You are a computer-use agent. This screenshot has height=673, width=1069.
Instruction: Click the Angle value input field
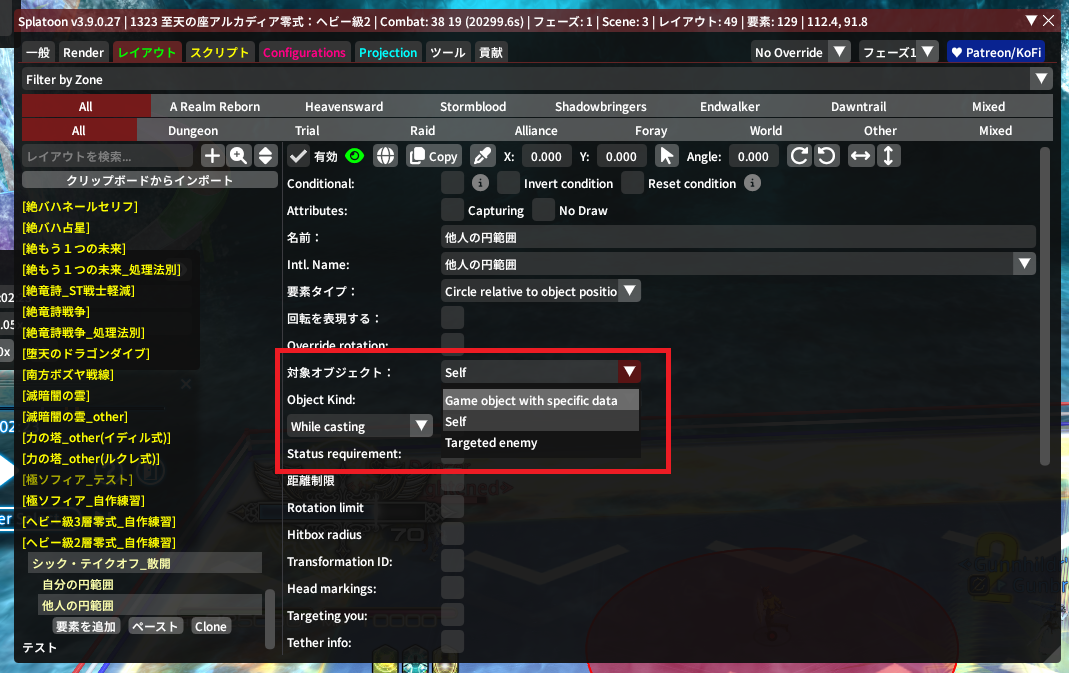click(x=753, y=156)
